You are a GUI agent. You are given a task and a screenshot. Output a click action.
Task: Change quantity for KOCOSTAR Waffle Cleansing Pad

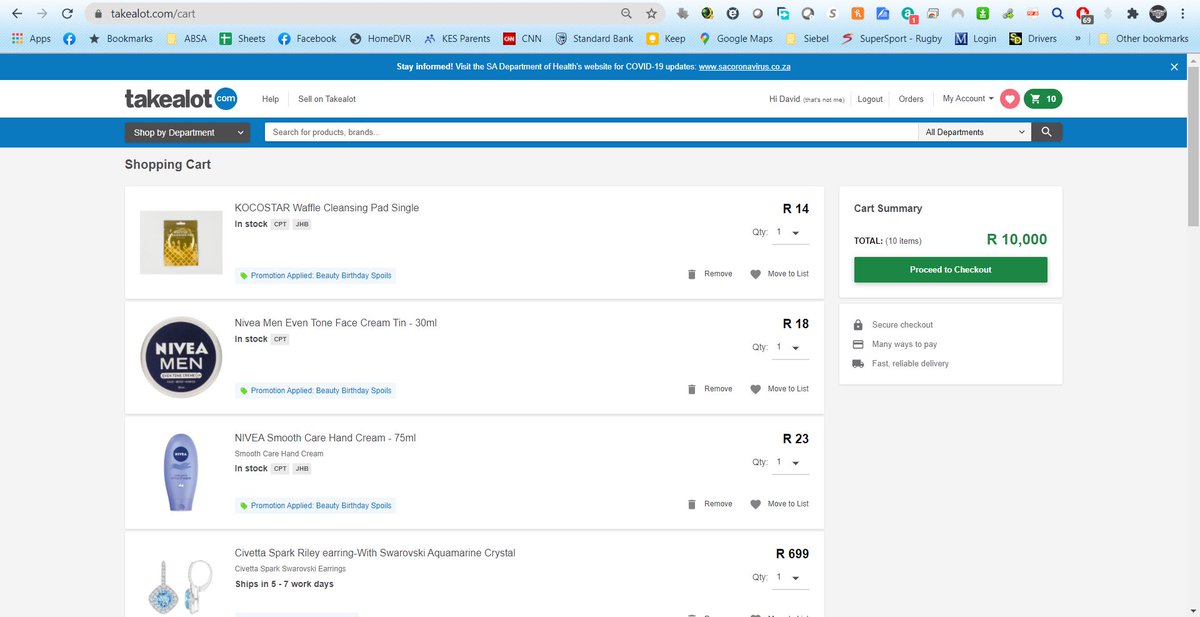point(788,233)
